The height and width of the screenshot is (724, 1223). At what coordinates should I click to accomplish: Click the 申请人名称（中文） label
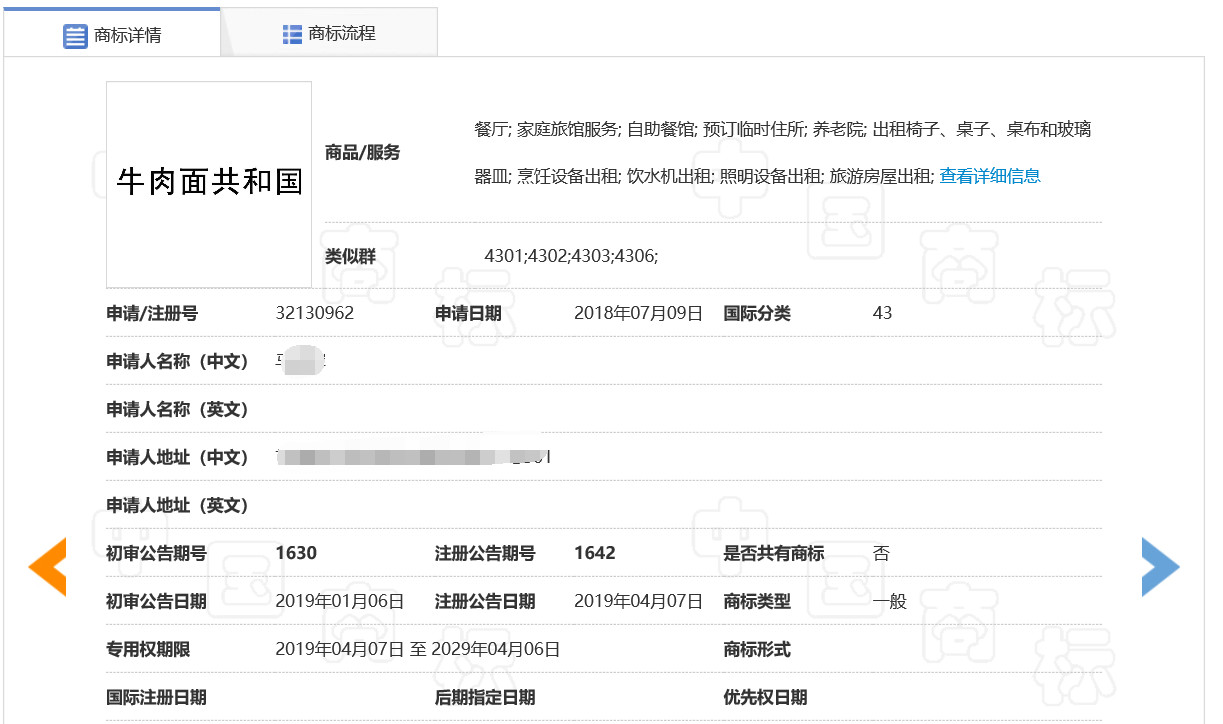(177, 361)
